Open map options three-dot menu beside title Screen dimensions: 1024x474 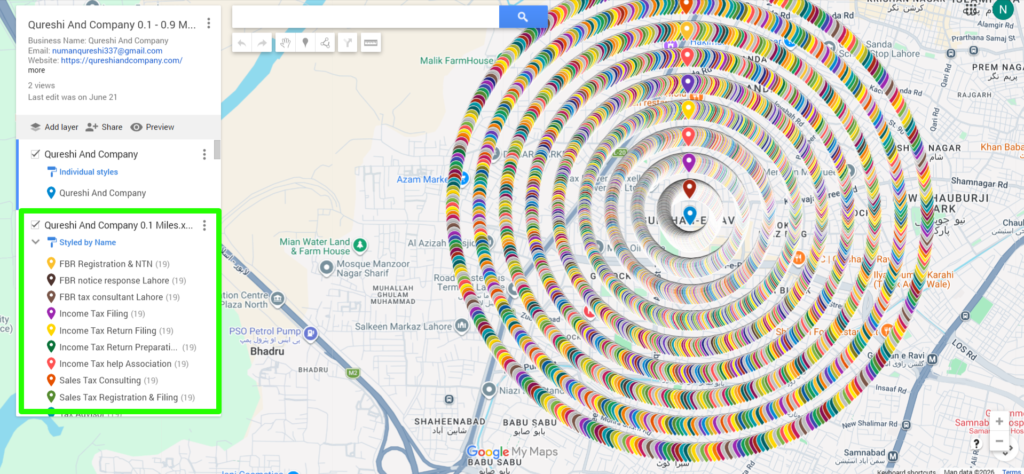tap(208, 24)
